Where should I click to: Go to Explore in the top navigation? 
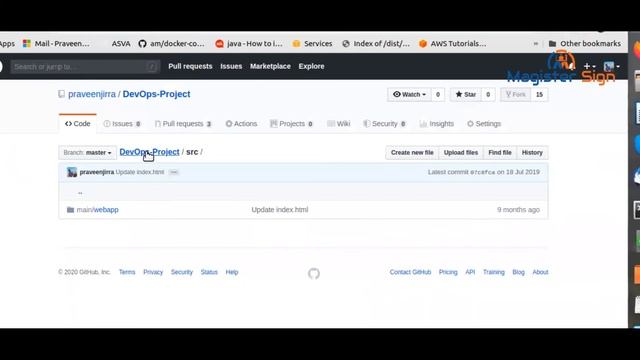[x=311, y=66]
